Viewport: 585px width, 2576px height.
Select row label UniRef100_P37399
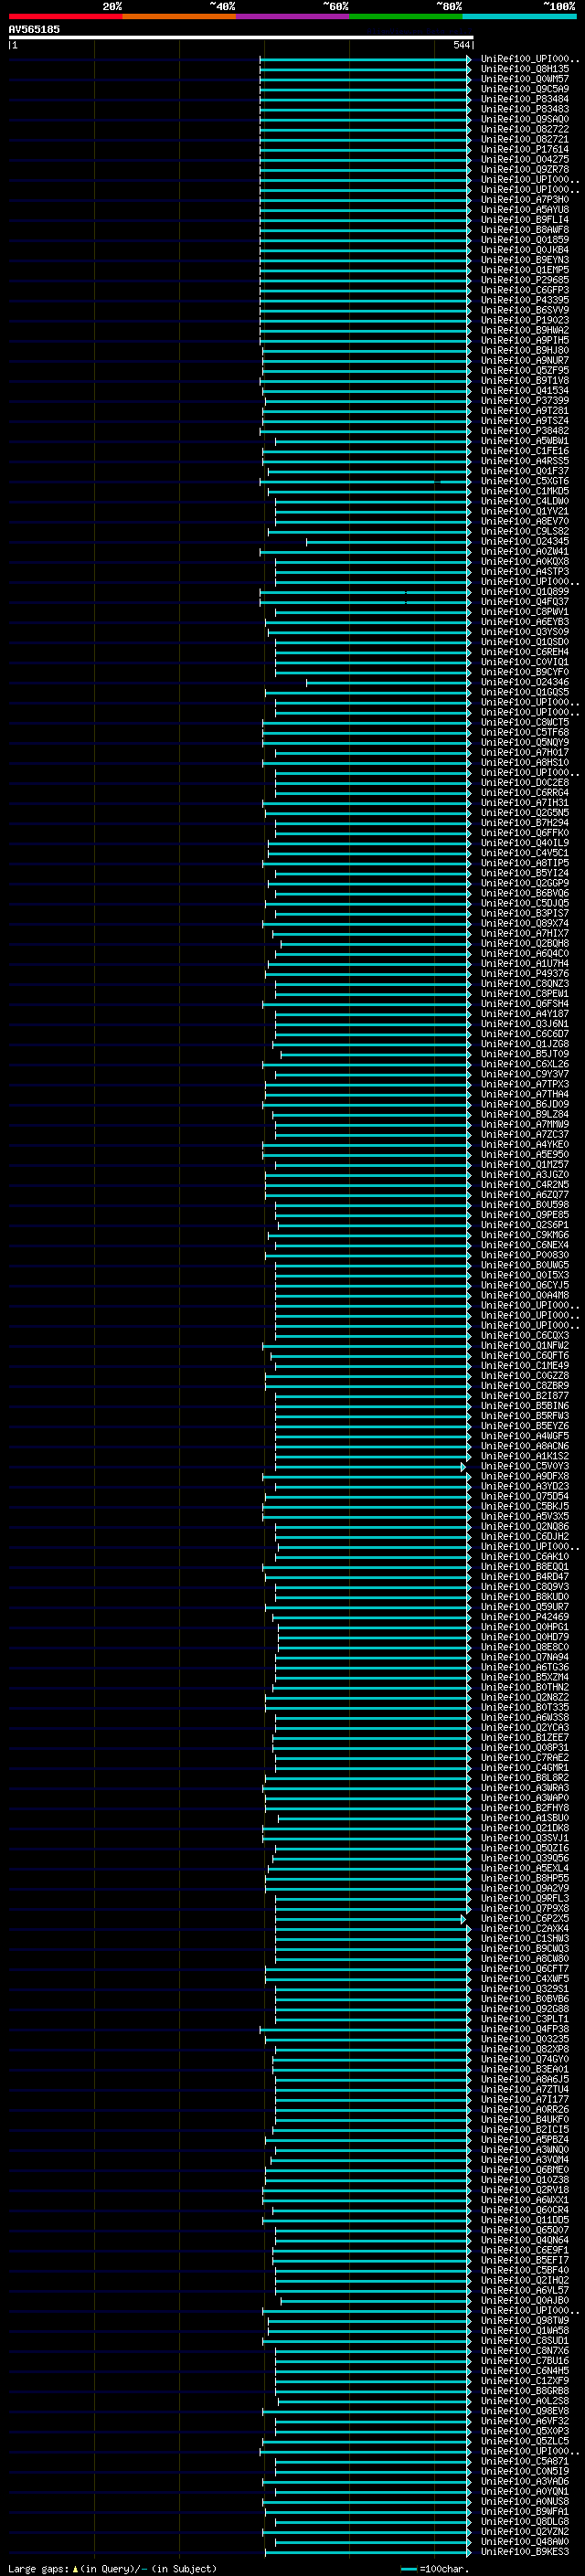tap(525, 401)
